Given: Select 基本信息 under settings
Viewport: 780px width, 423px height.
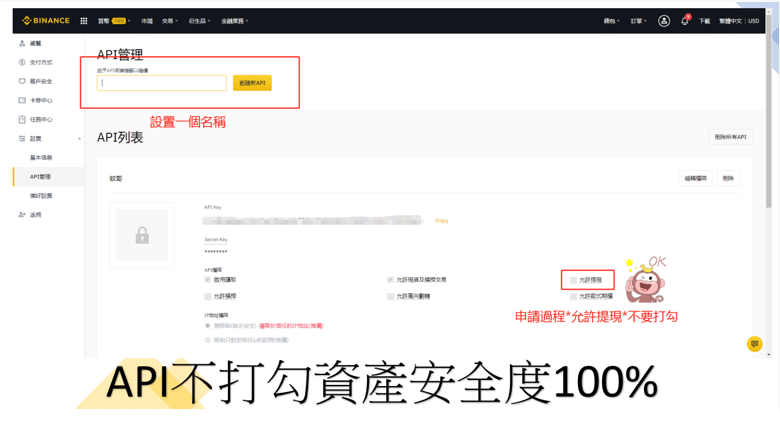Looking at the screenshot, I should pyautogui.click(x=41, y=158).
